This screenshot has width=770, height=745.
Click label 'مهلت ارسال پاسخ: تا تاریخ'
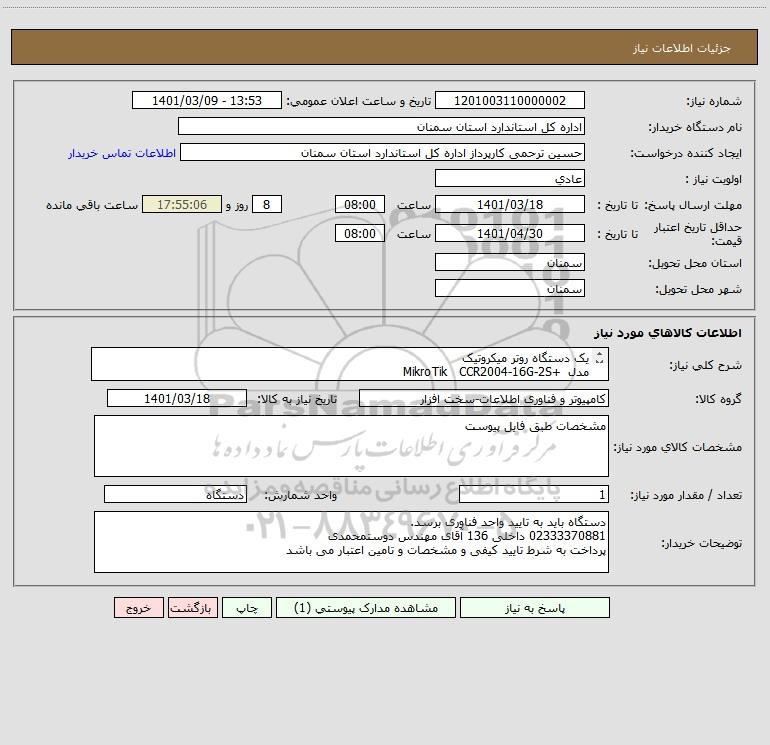pyautogui.click(x=669, y=205)
